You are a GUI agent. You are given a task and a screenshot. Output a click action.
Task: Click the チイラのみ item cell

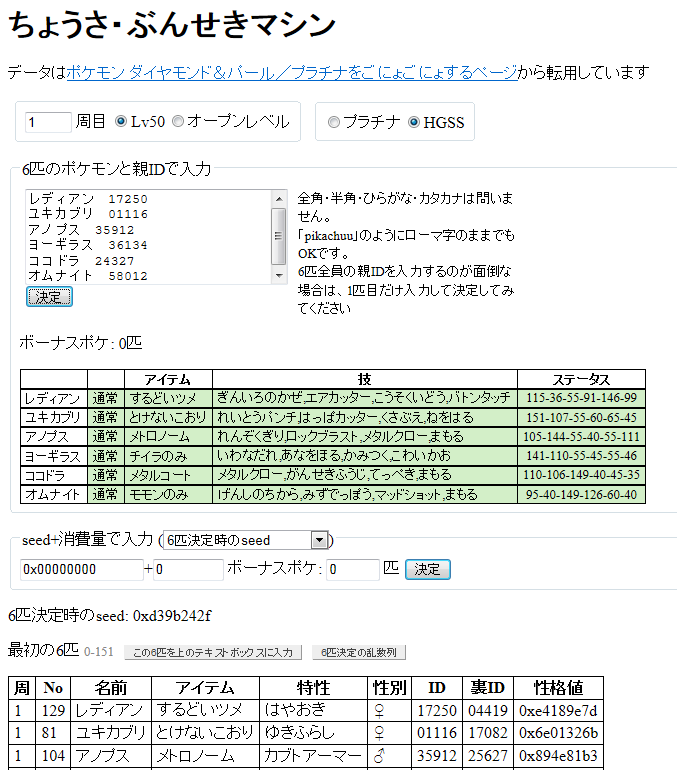tap(168, 456)
